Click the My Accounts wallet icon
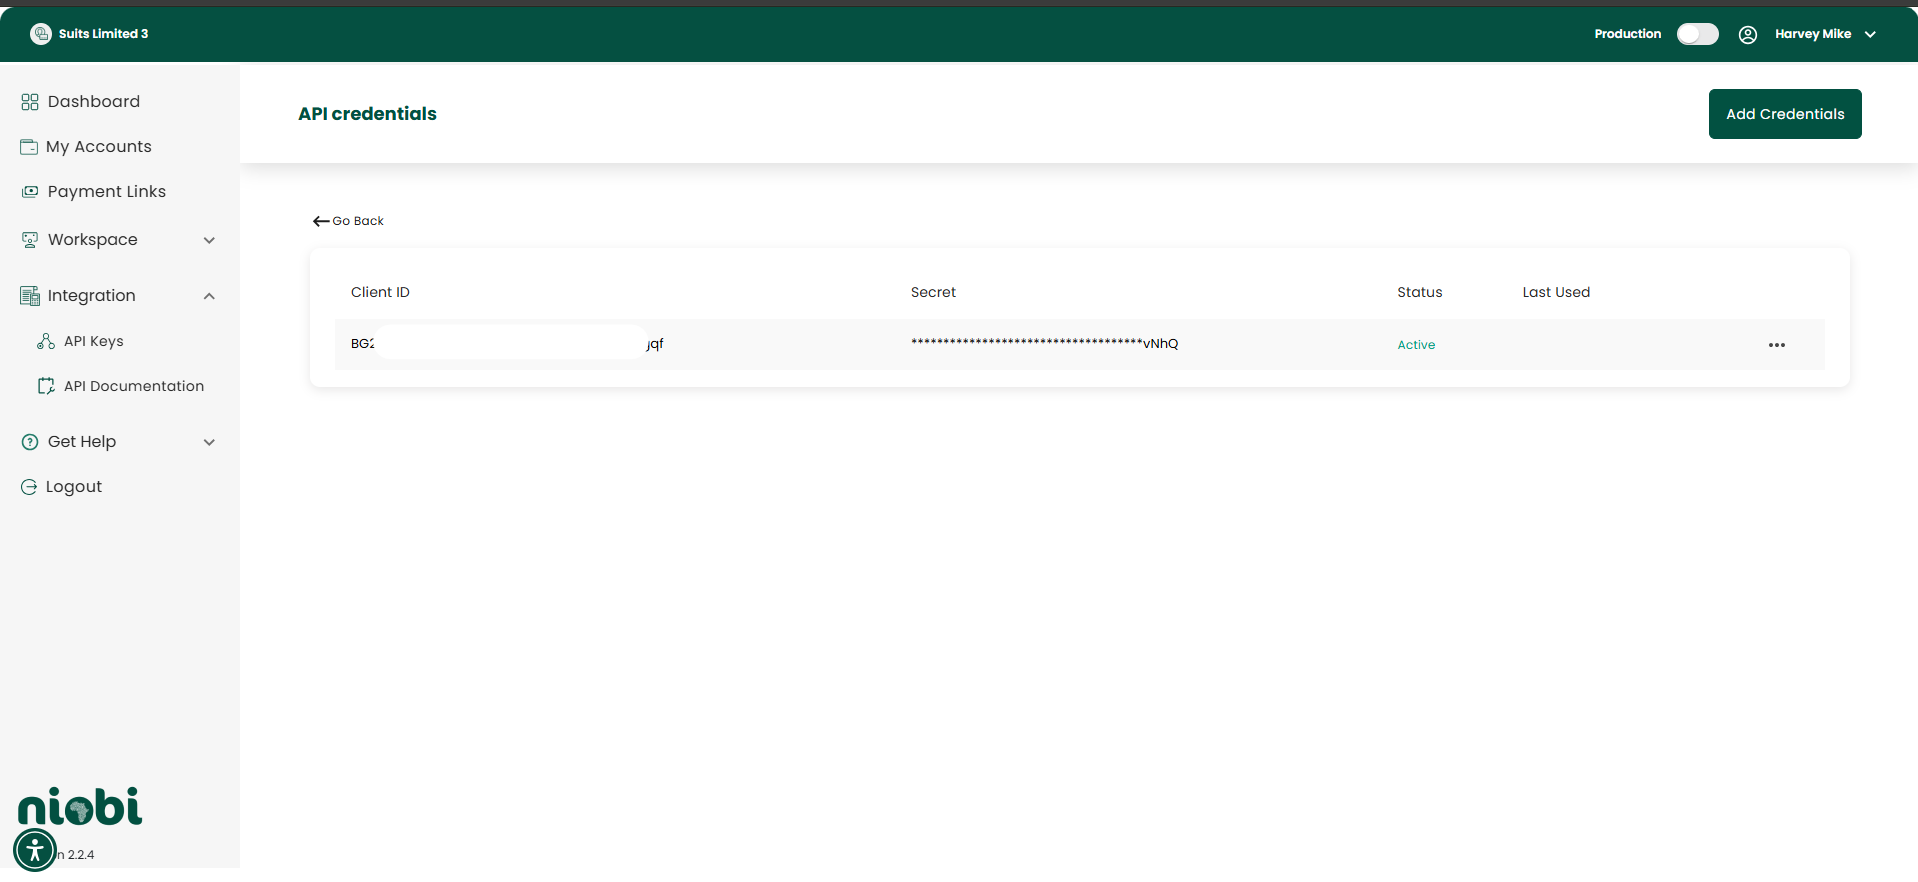Viewport: 1918px width, 882px height. tap(29, 147)
